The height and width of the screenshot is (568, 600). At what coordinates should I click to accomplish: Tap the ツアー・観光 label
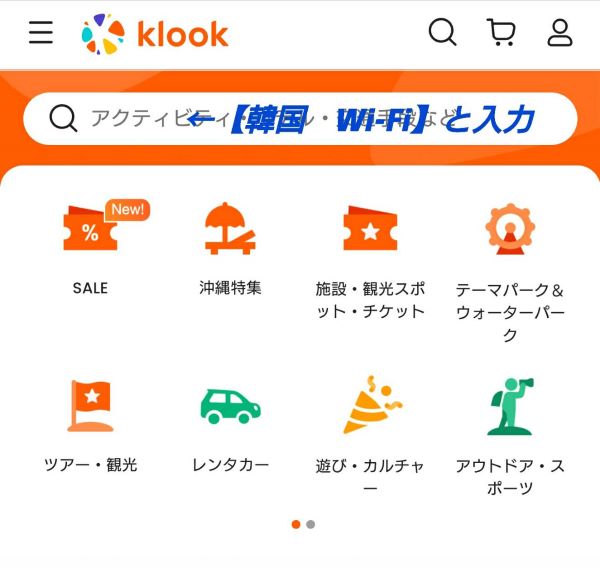tap(91, 465)
